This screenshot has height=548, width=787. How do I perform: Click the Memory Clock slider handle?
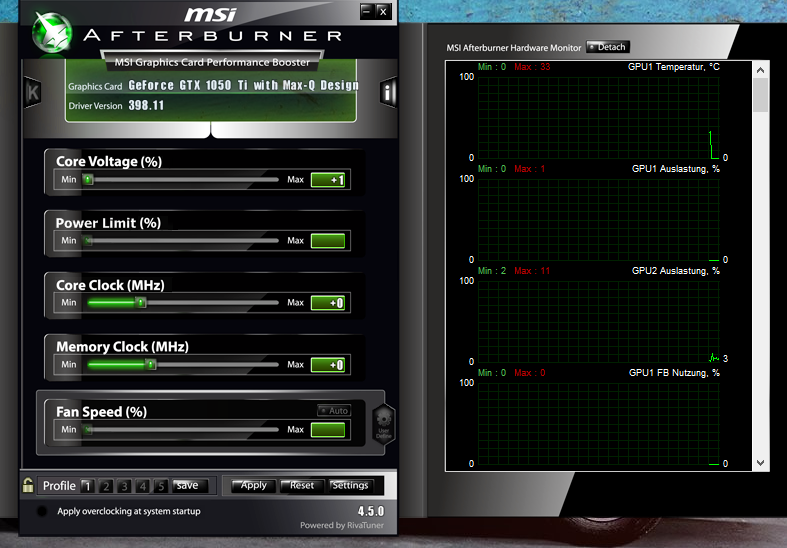click(x=151, y=364)
